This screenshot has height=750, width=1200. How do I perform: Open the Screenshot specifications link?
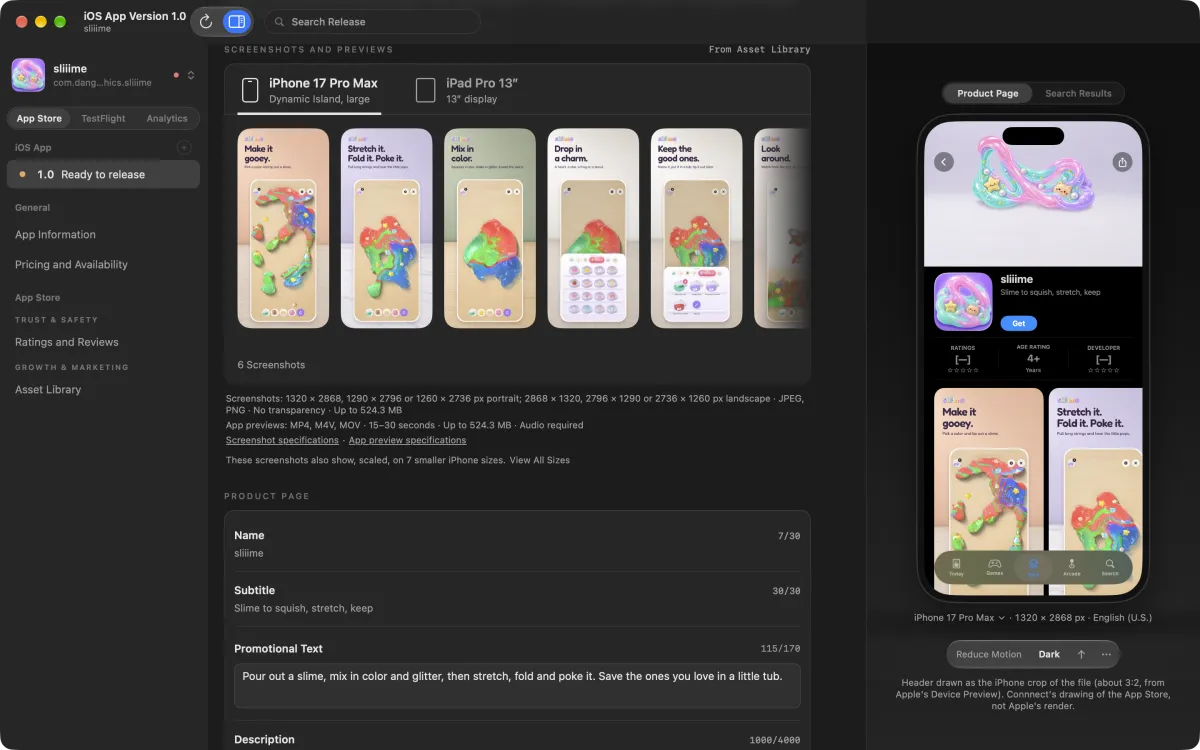[282, 440]
